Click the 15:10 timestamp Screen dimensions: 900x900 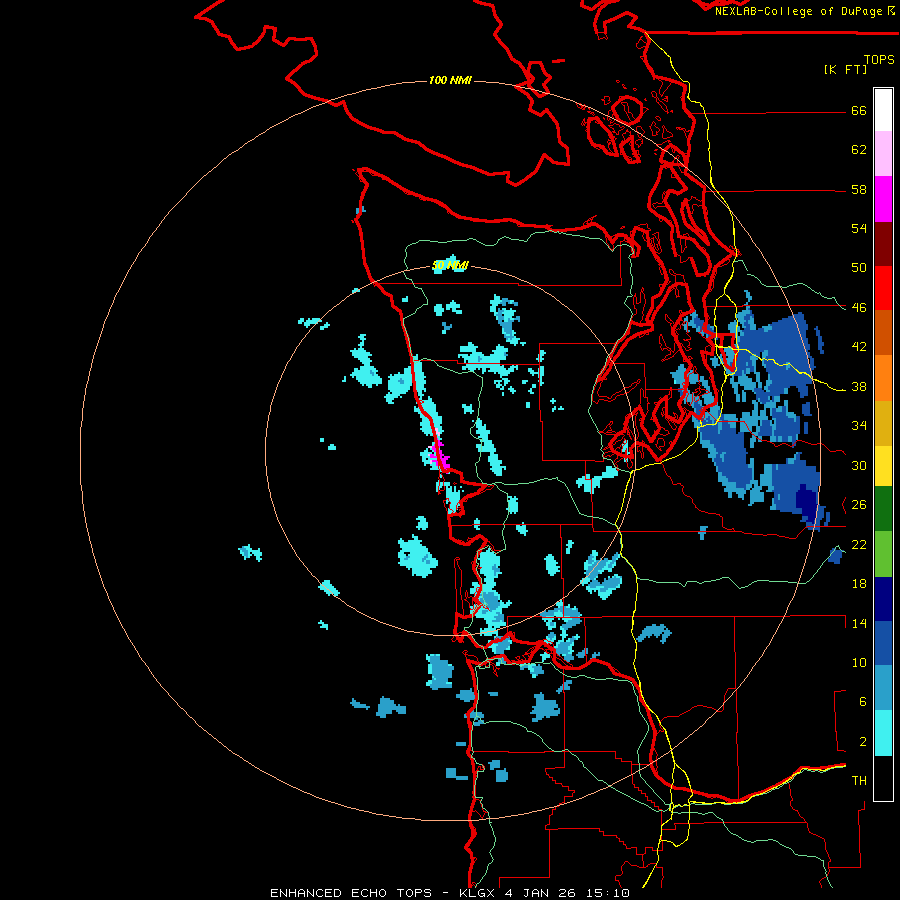608,893
